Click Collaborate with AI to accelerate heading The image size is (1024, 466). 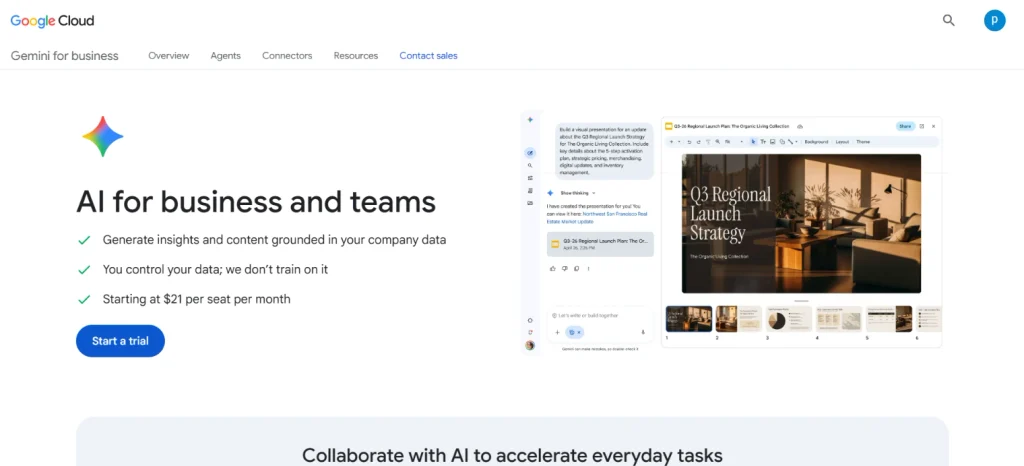pyautogui.click(x=512, y=454)
